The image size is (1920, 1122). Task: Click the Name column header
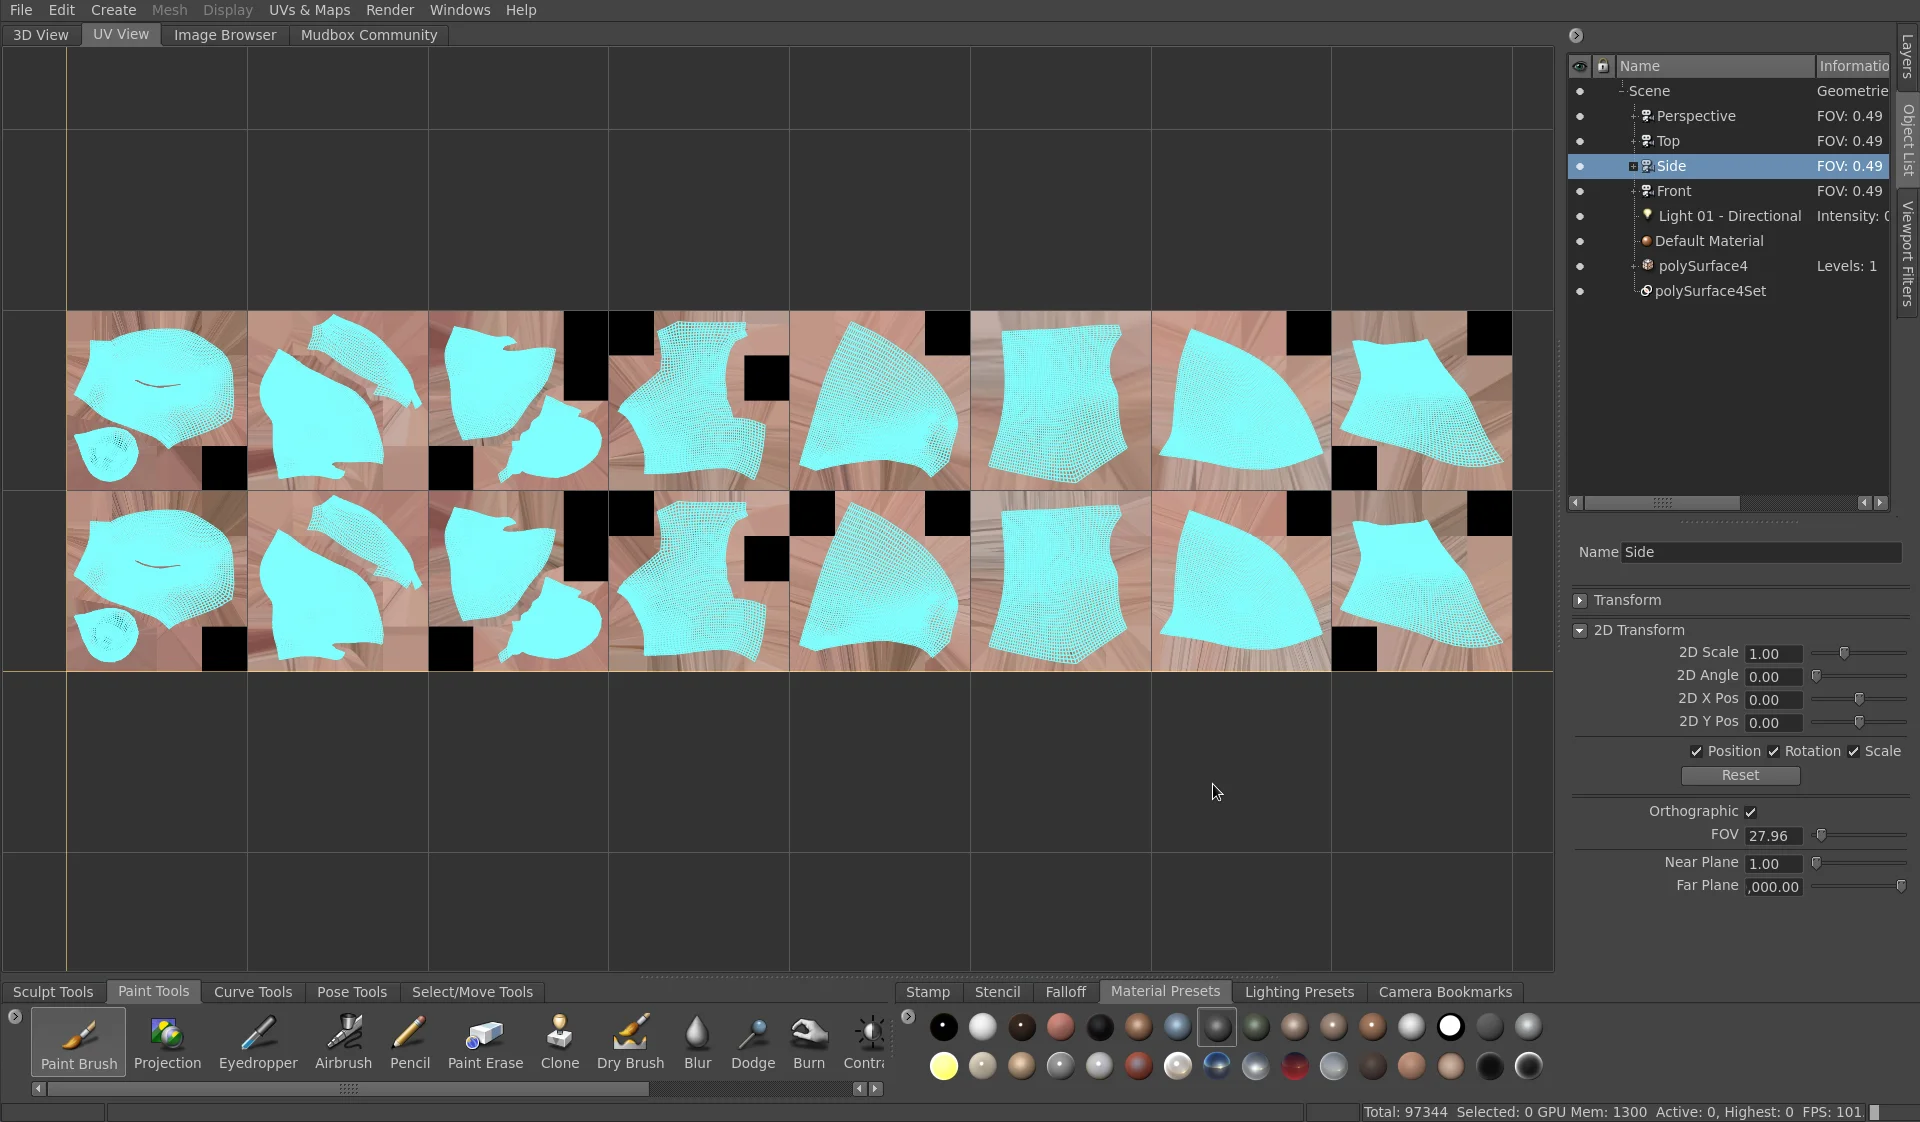(1715, 66)
